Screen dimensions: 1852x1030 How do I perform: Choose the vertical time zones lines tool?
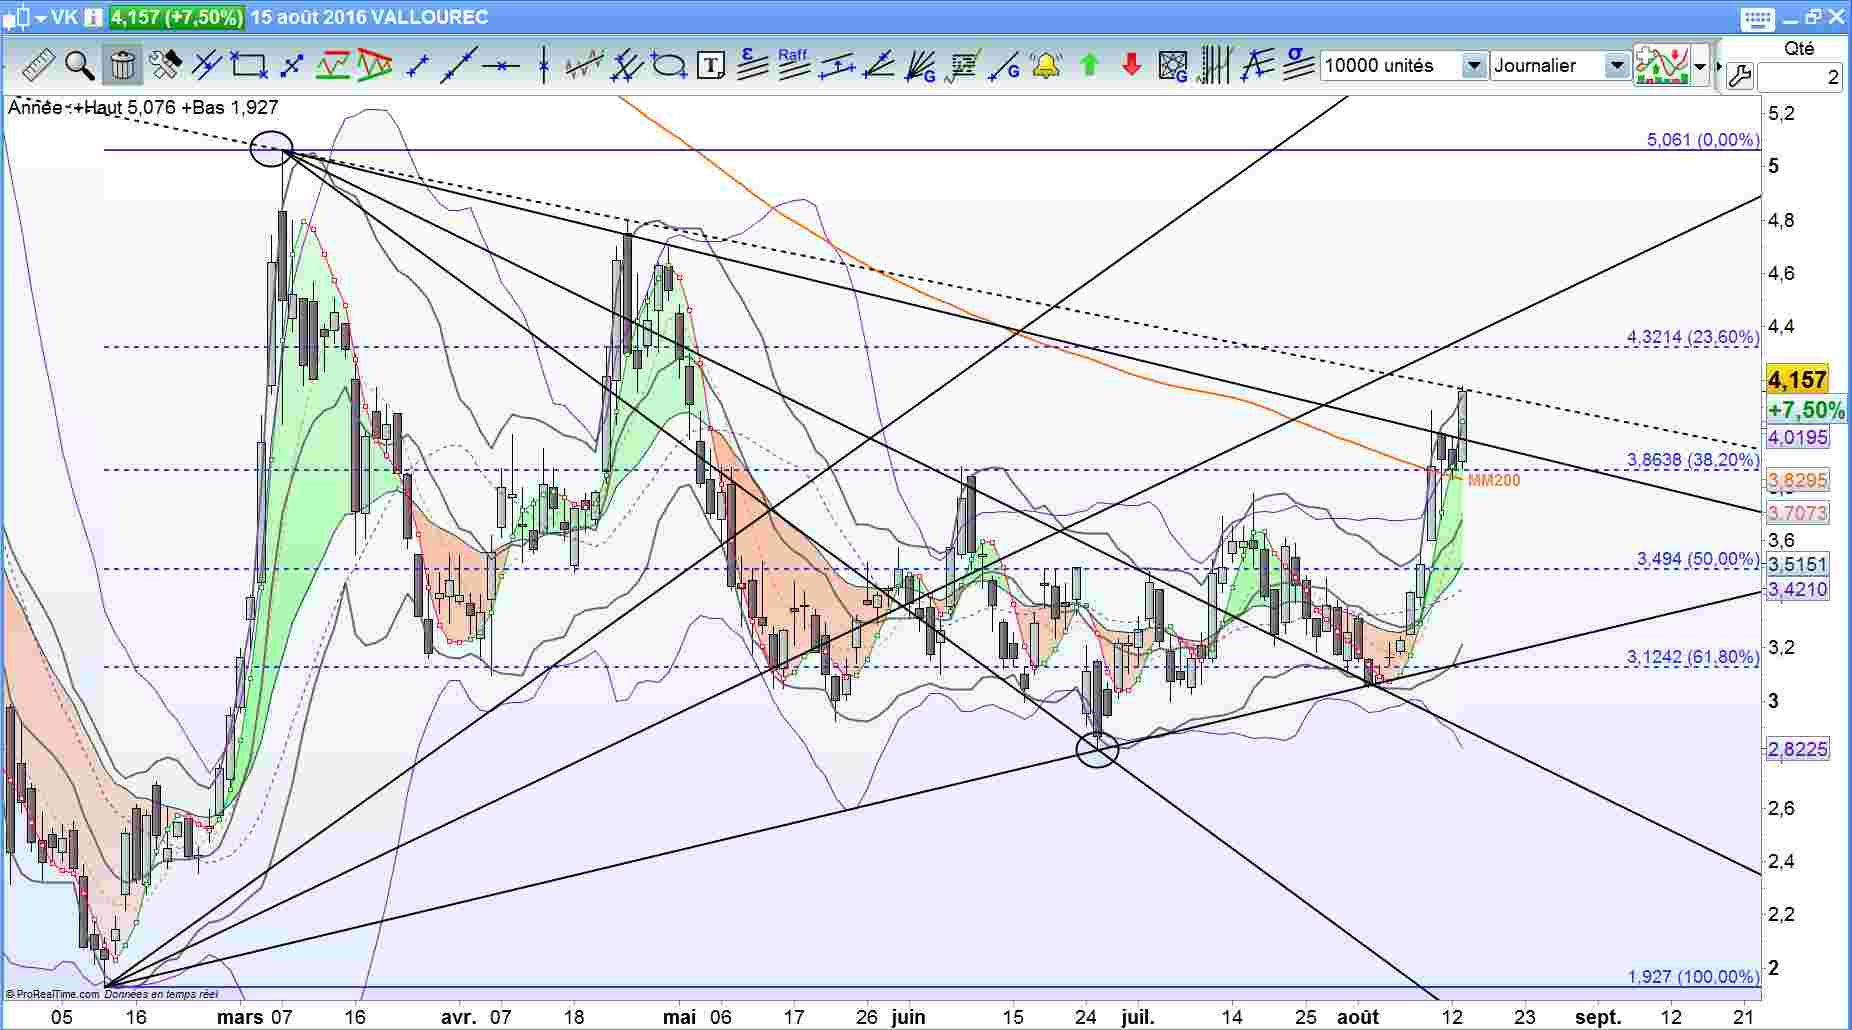pos(1215,66)
